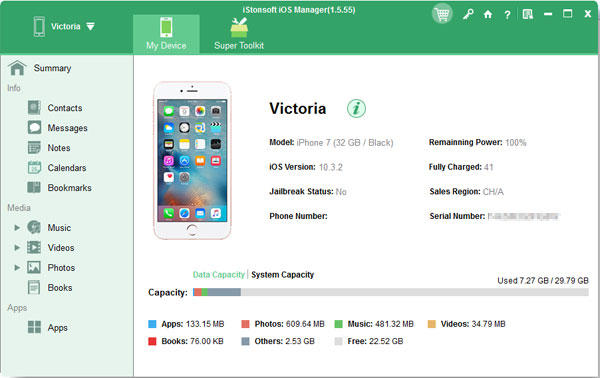Click the iPhone preview image
Viewport: 600px width, 378px height.
coord(192,160)
